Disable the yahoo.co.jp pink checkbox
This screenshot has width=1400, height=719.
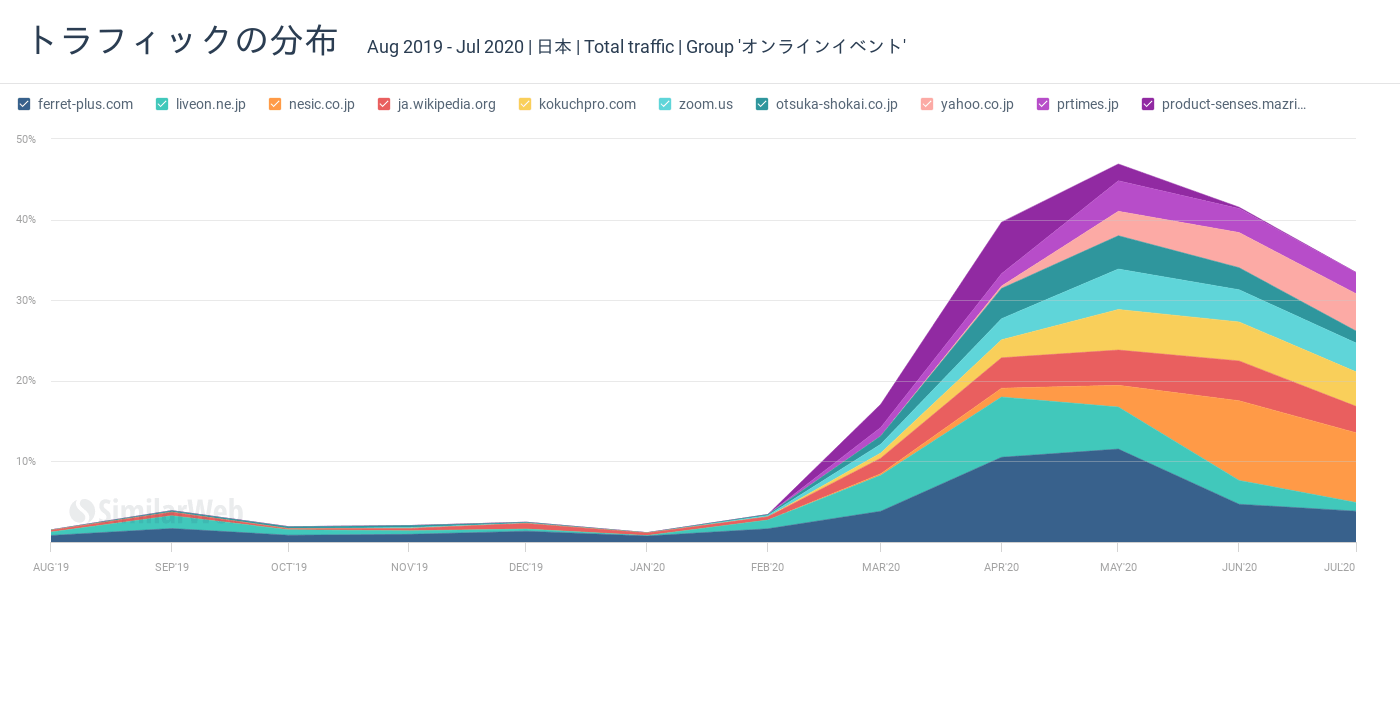point(927,104)
